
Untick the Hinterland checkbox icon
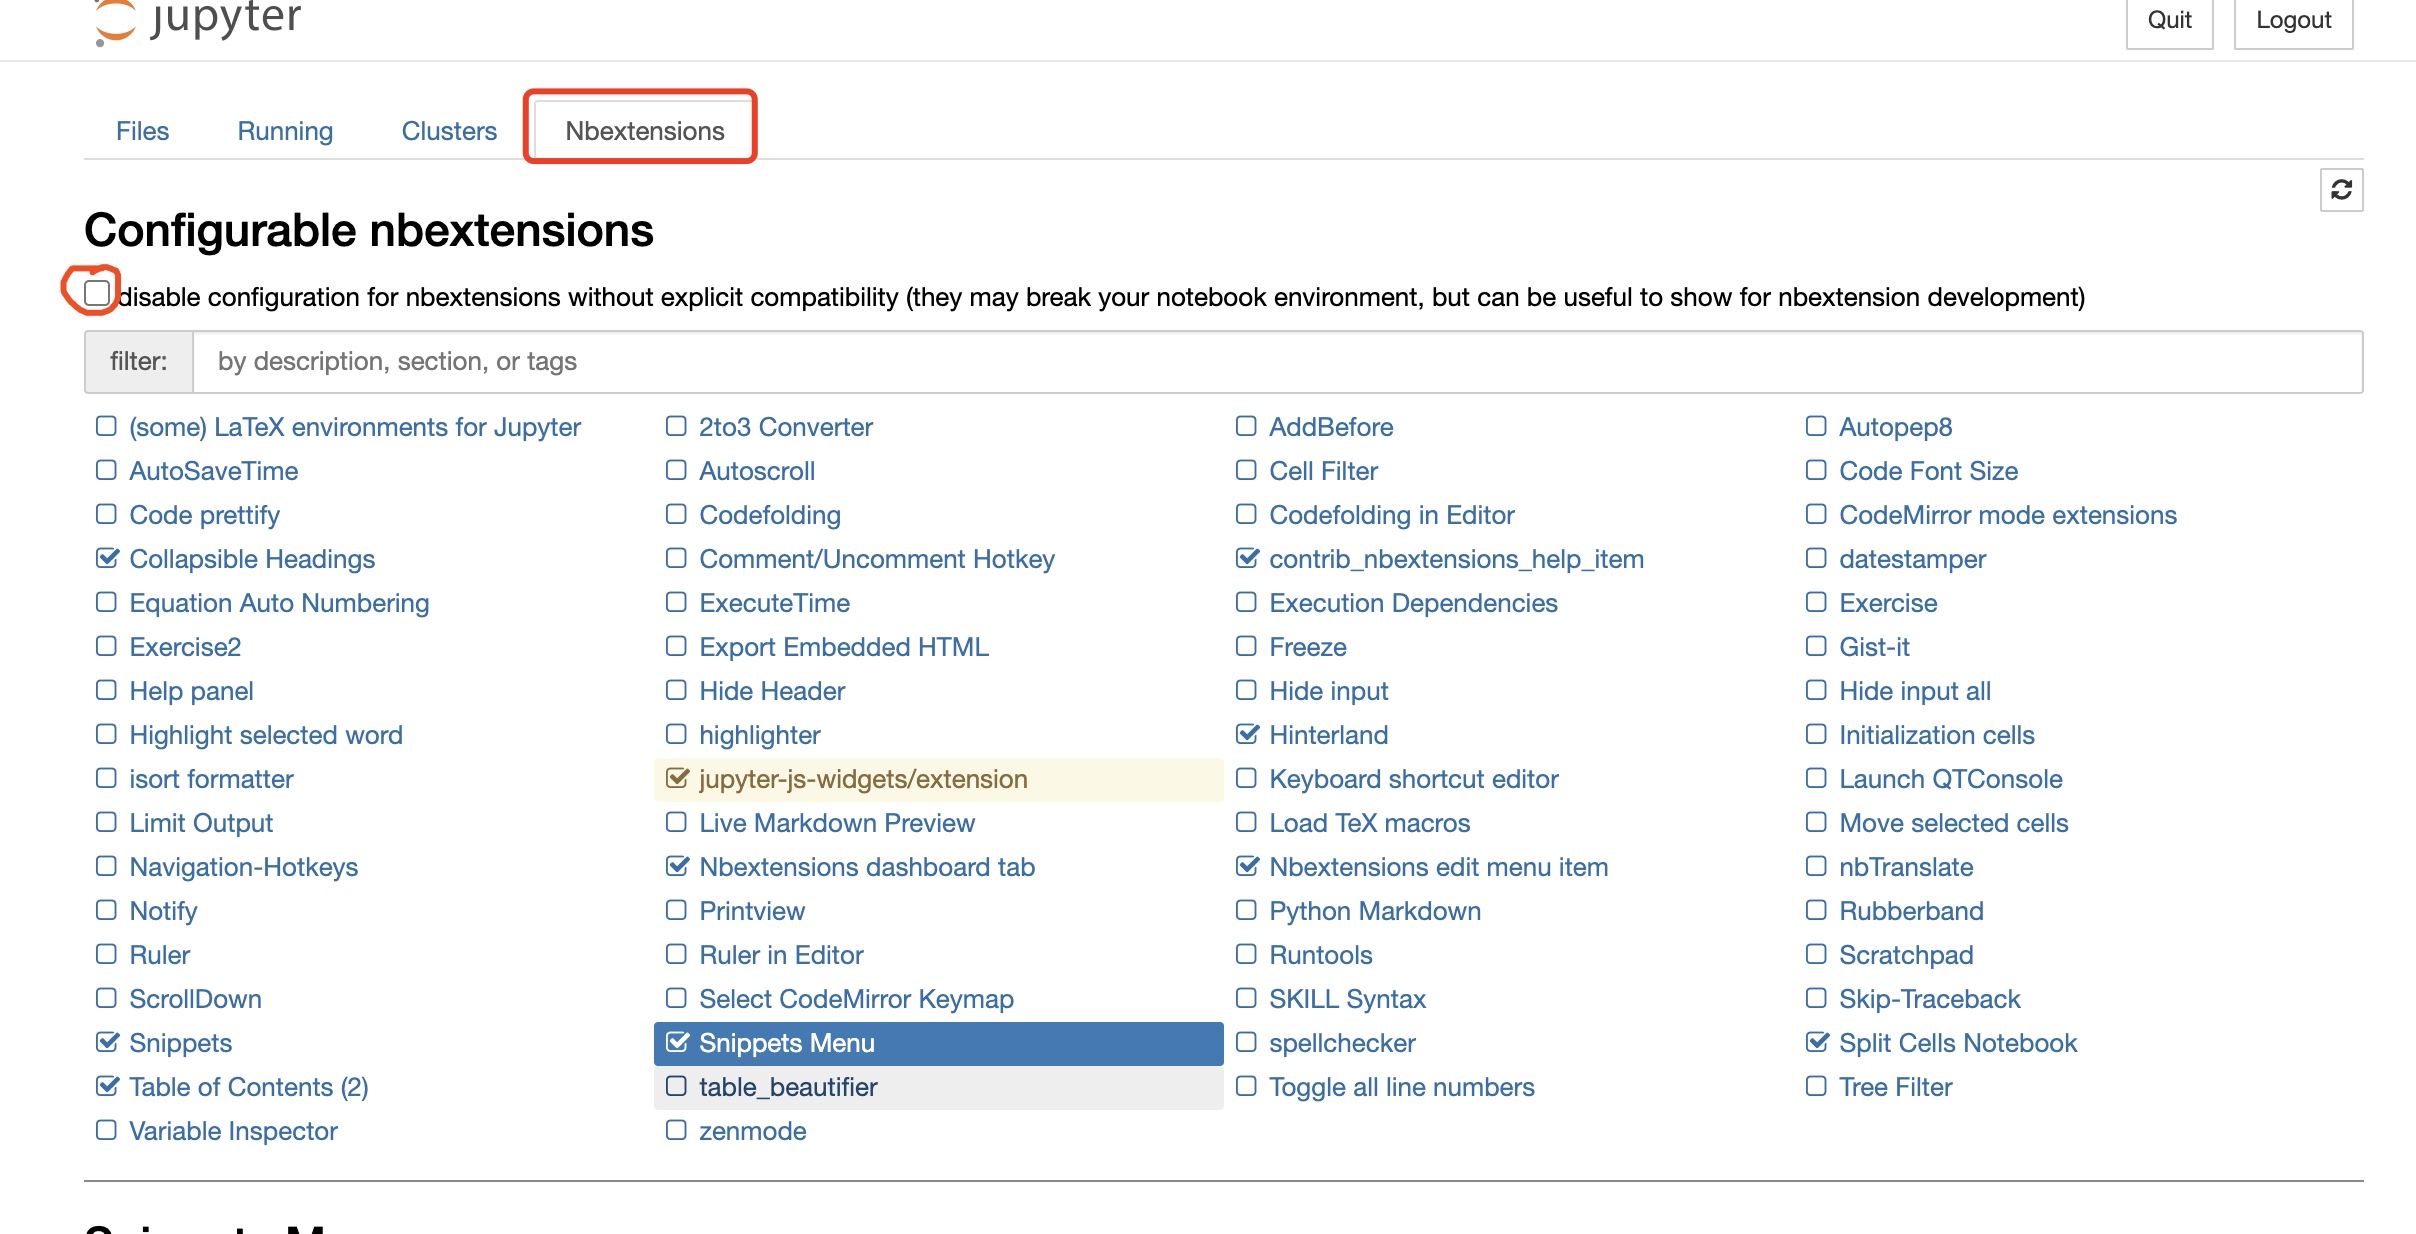[x=1247, y=734]
